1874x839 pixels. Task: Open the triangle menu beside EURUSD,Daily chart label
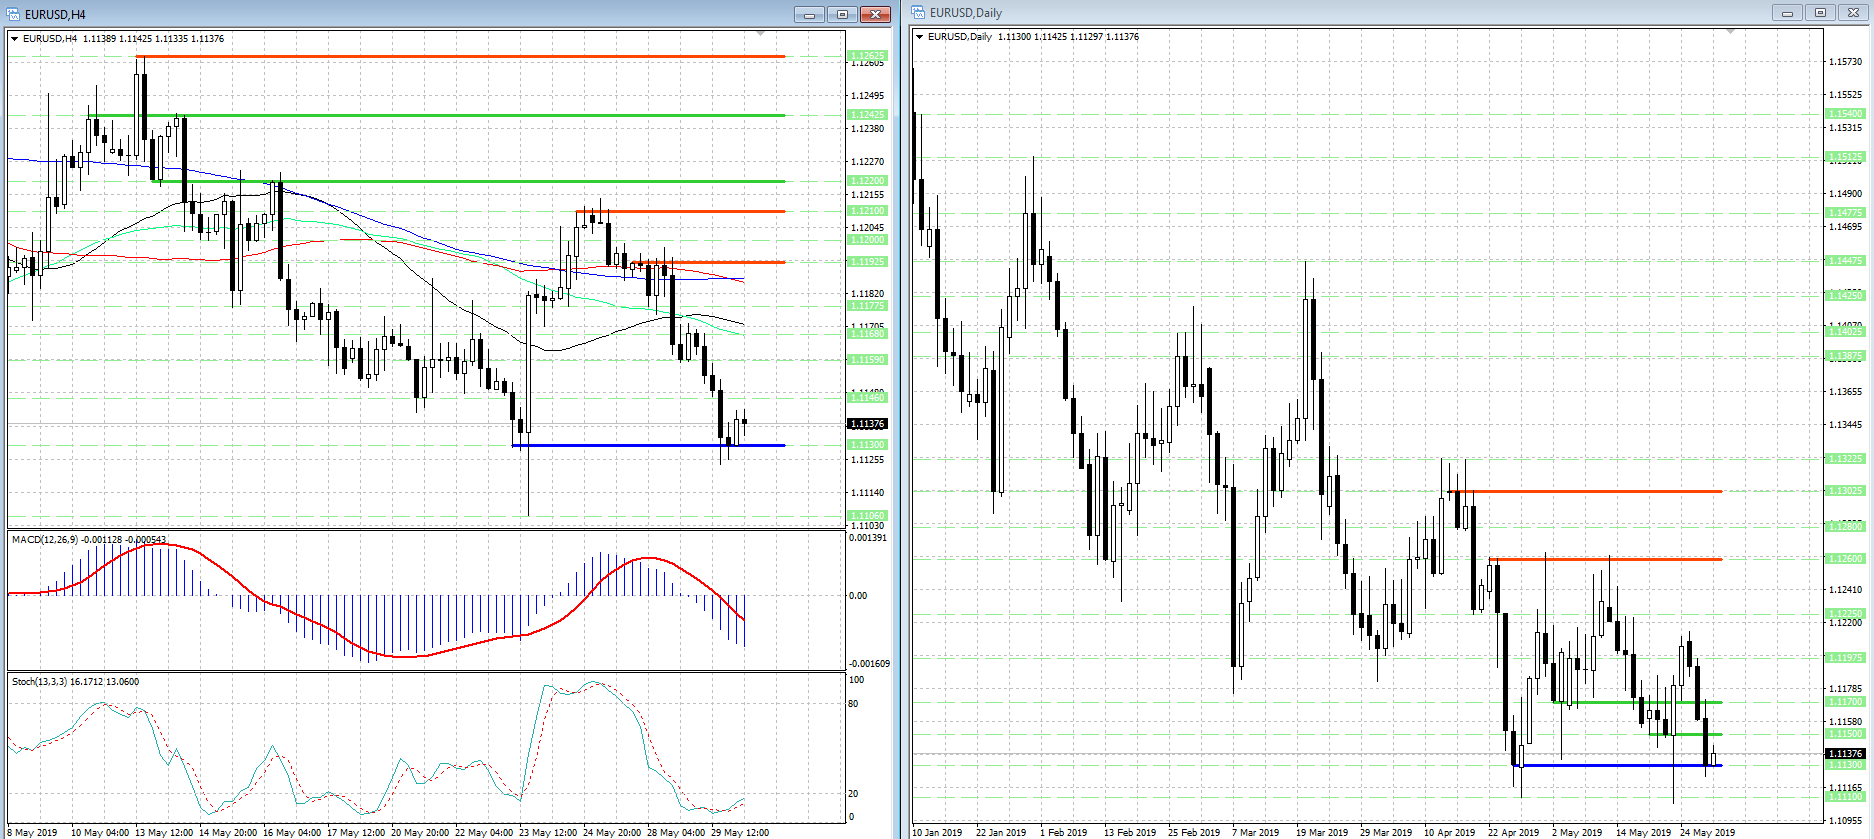[920, 37]
